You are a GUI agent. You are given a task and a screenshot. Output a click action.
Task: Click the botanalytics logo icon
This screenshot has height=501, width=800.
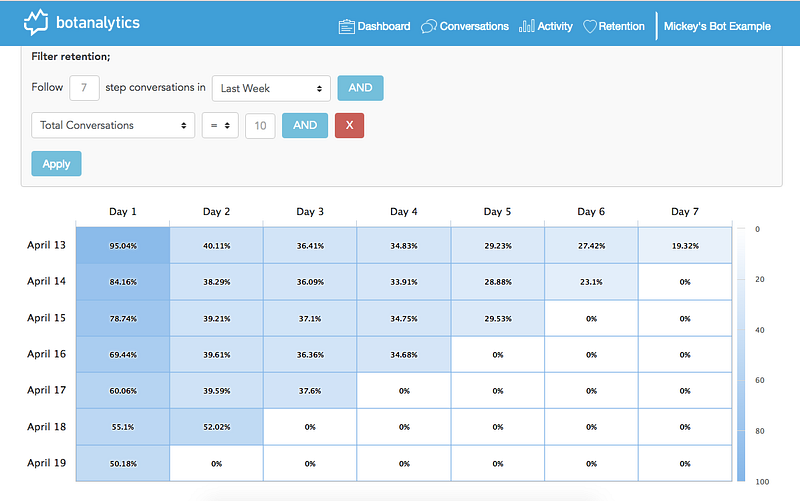(x=36, y=22)
